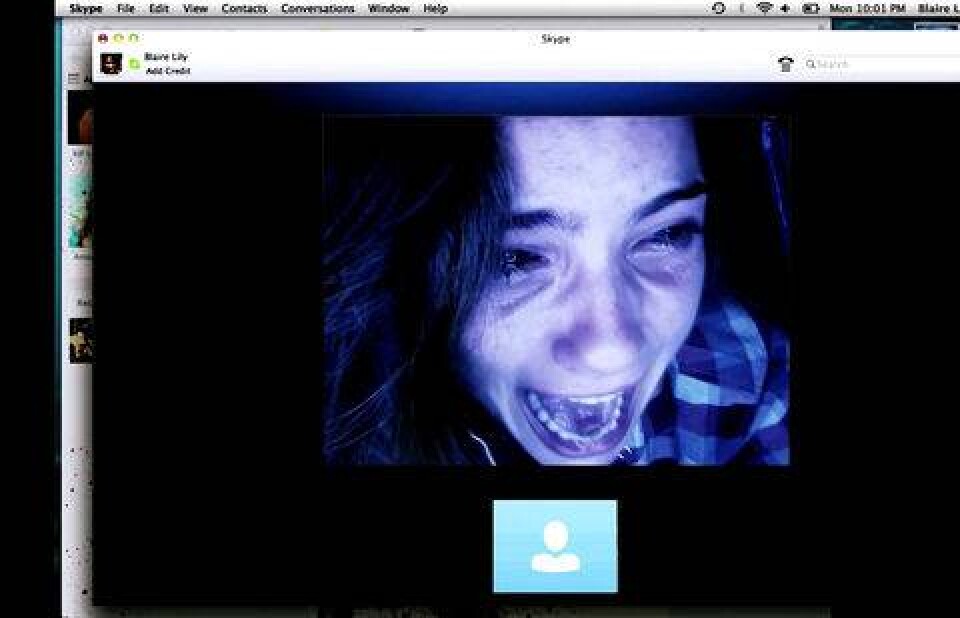Click the Mon 10:01 PM clock
The width and height of the screenshot is (960, 618).
(868, 9)
